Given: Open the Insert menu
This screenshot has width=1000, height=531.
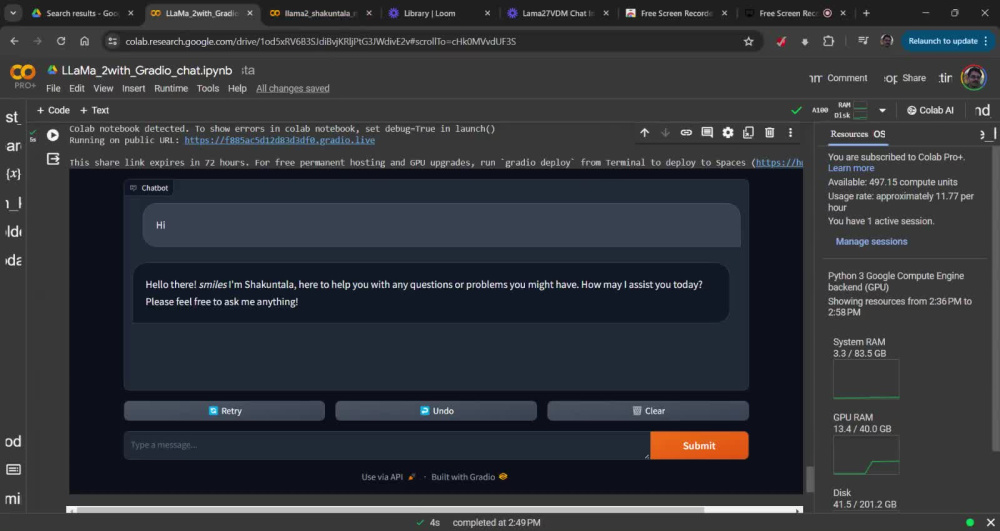Looking at the screenshot, I should pos(133,89).
